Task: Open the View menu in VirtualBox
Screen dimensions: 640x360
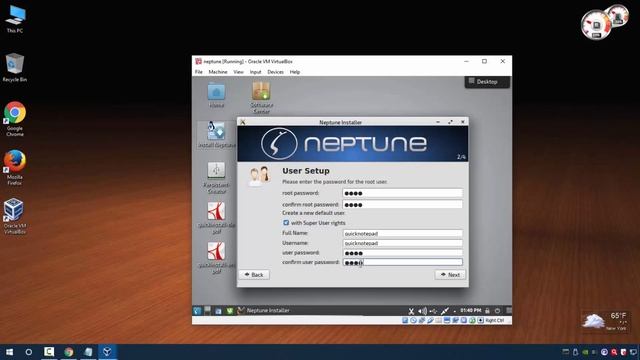Action: point(238,72)
